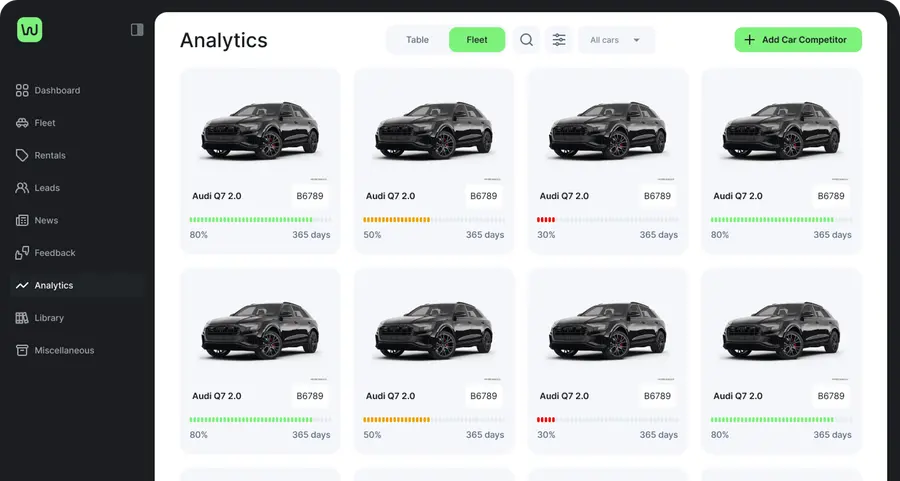Image resolution: width=900 pixels, height=481 pixels.
Task: Click "Audi Q7 2.0" title in first top card
Action: point(216,196)
